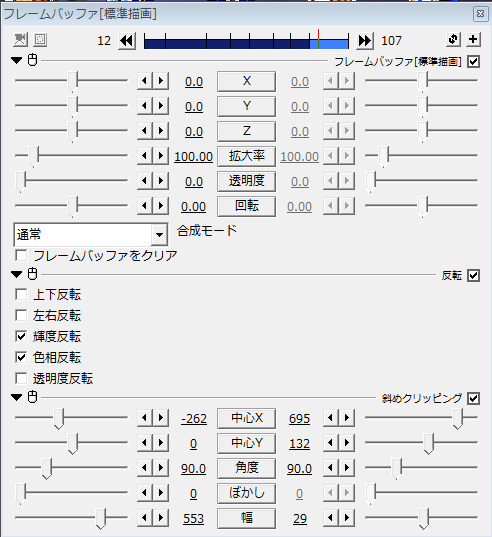Decrease left 中心X value with left arrow
Image resolution: width=492 pixels, height=537 pixels.
point(145,418)
